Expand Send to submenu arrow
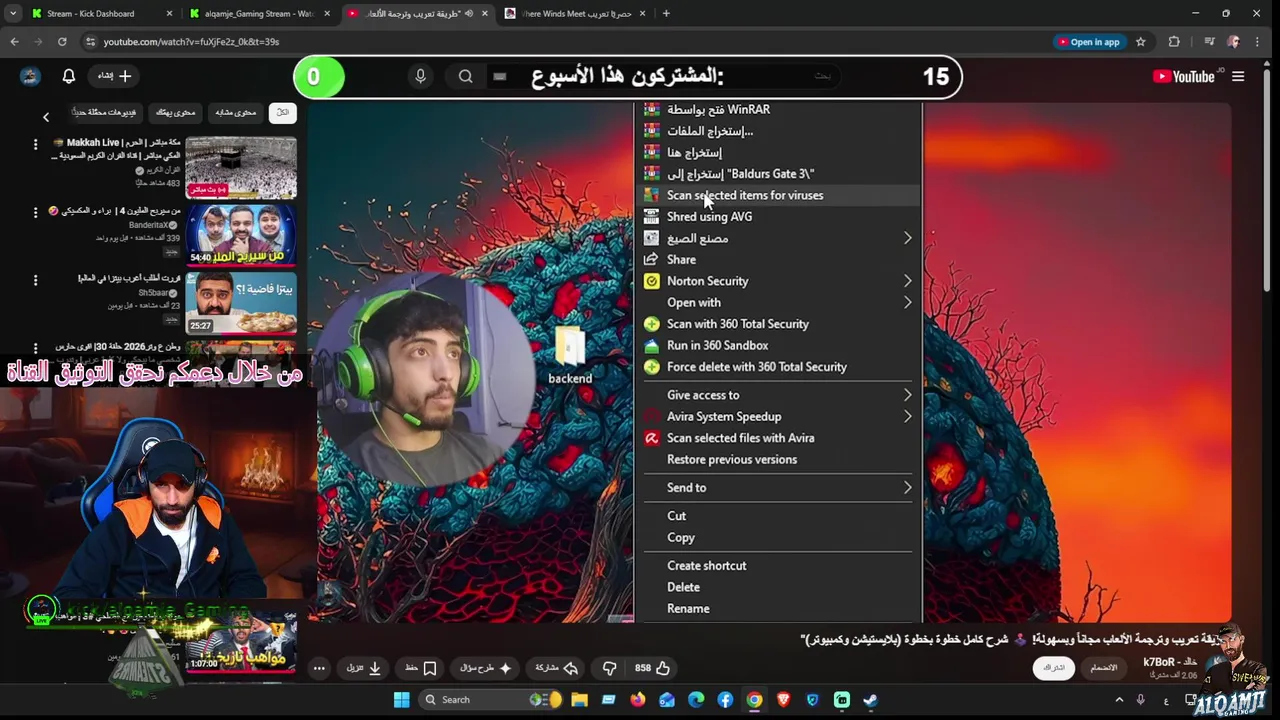 [907, 487]
